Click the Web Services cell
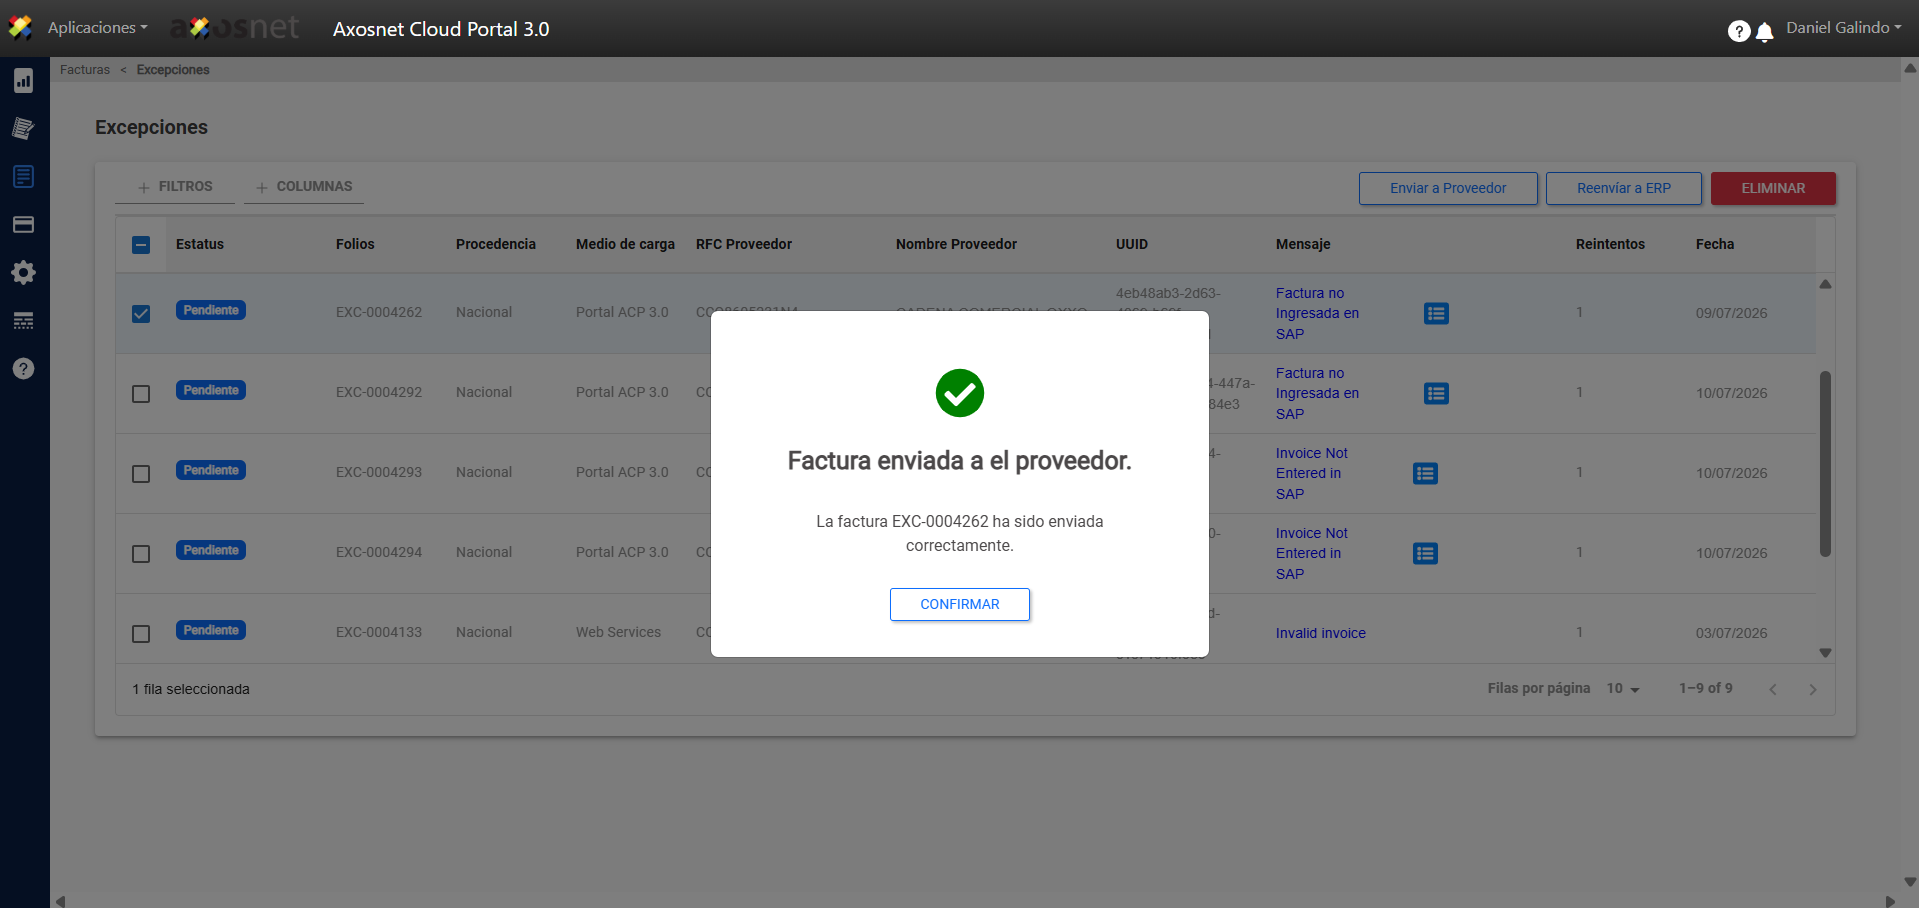 618,632
